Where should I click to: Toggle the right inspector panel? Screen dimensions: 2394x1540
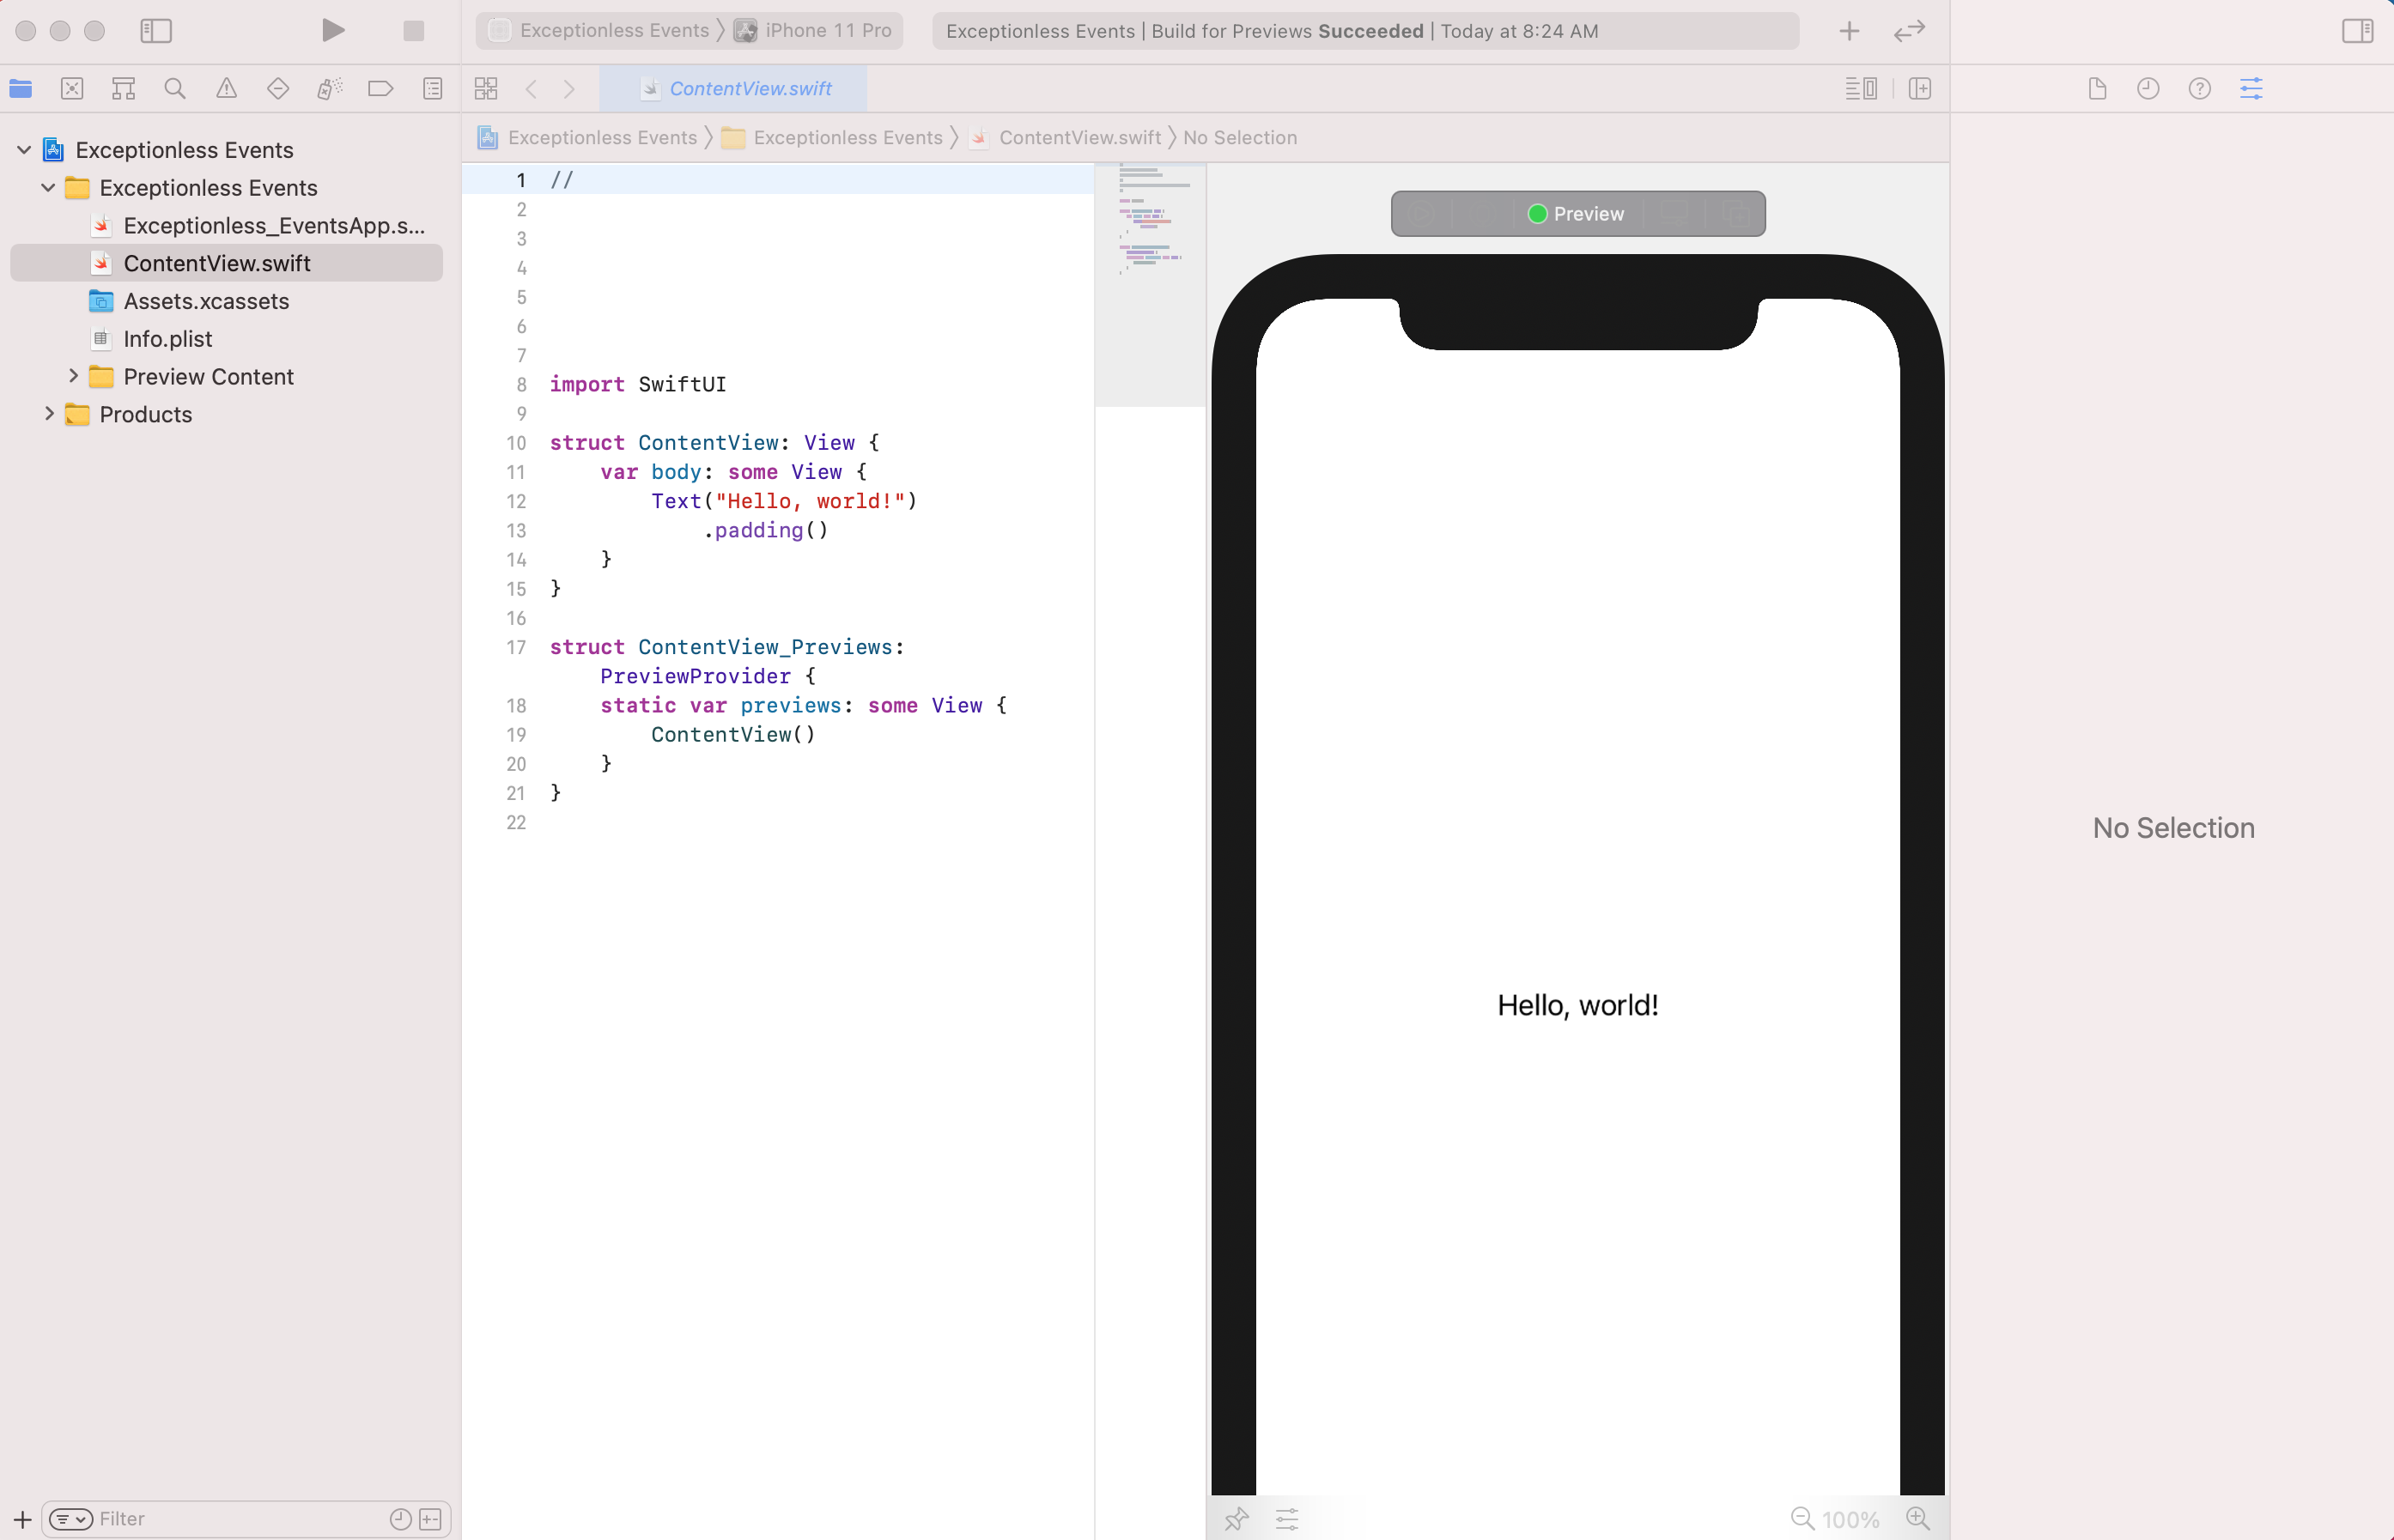(2358, 31)
